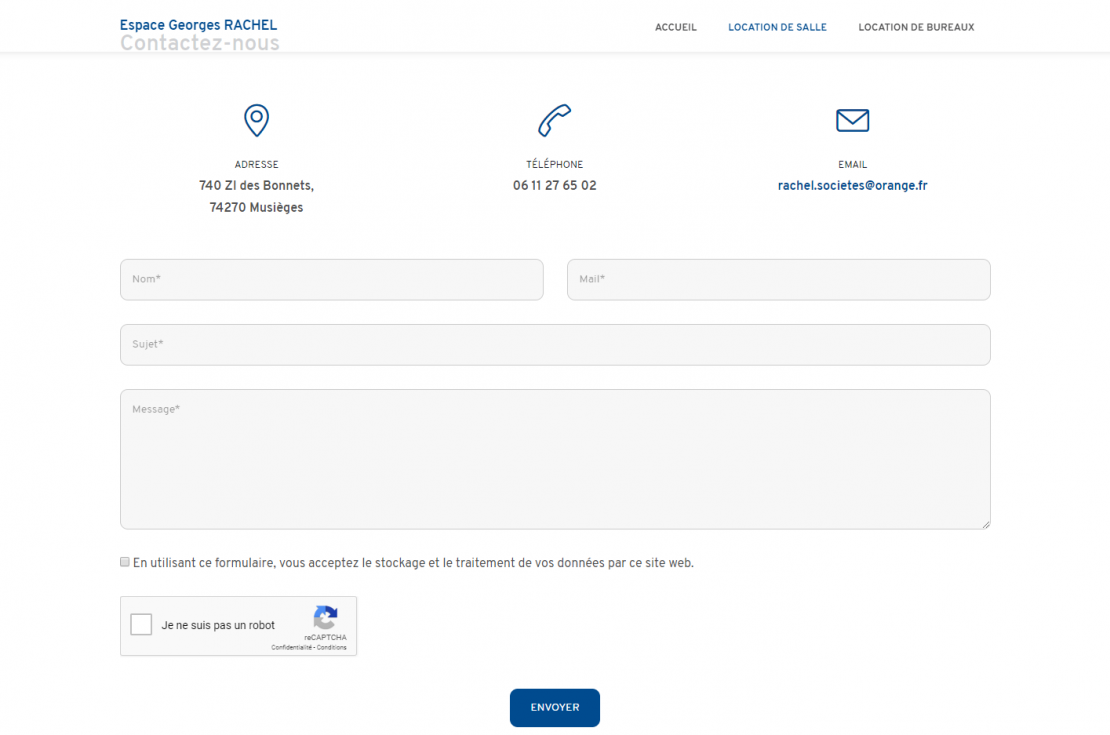Focus the Nom input field

click(x=332, y=280)
